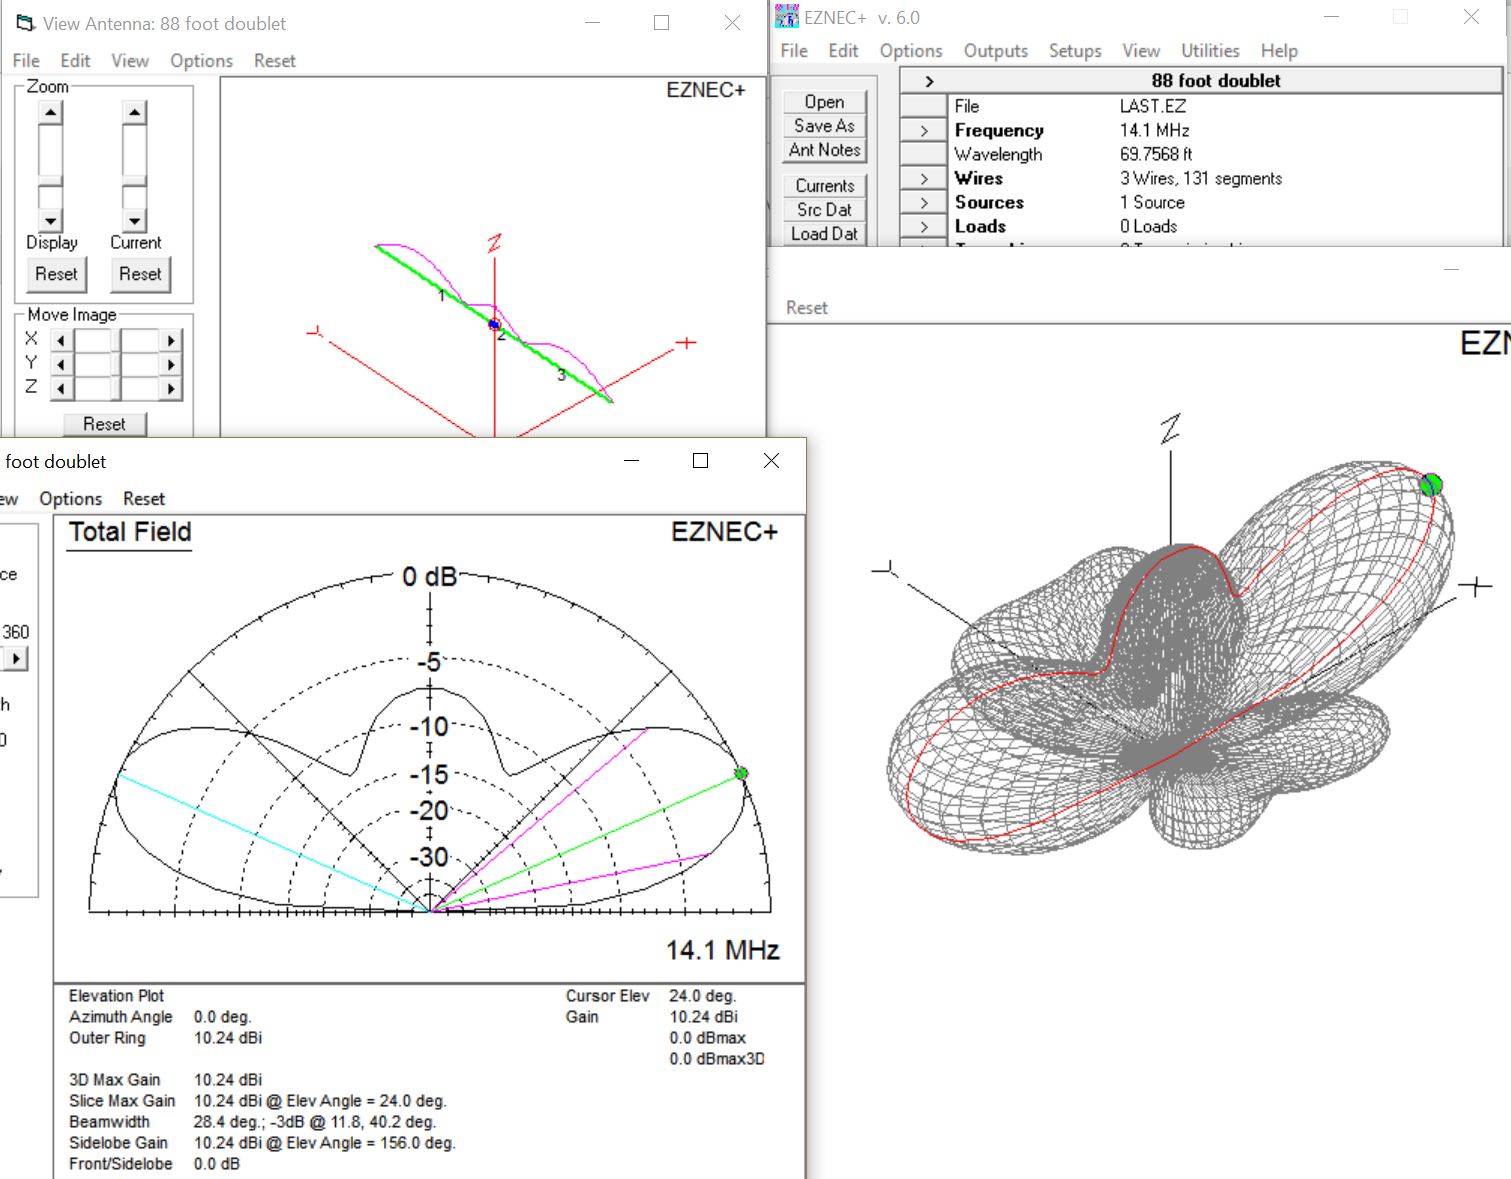Click the View Antenna window title bar icon
Viewport: 1511px width, 1179px height.
click(22, 22)
